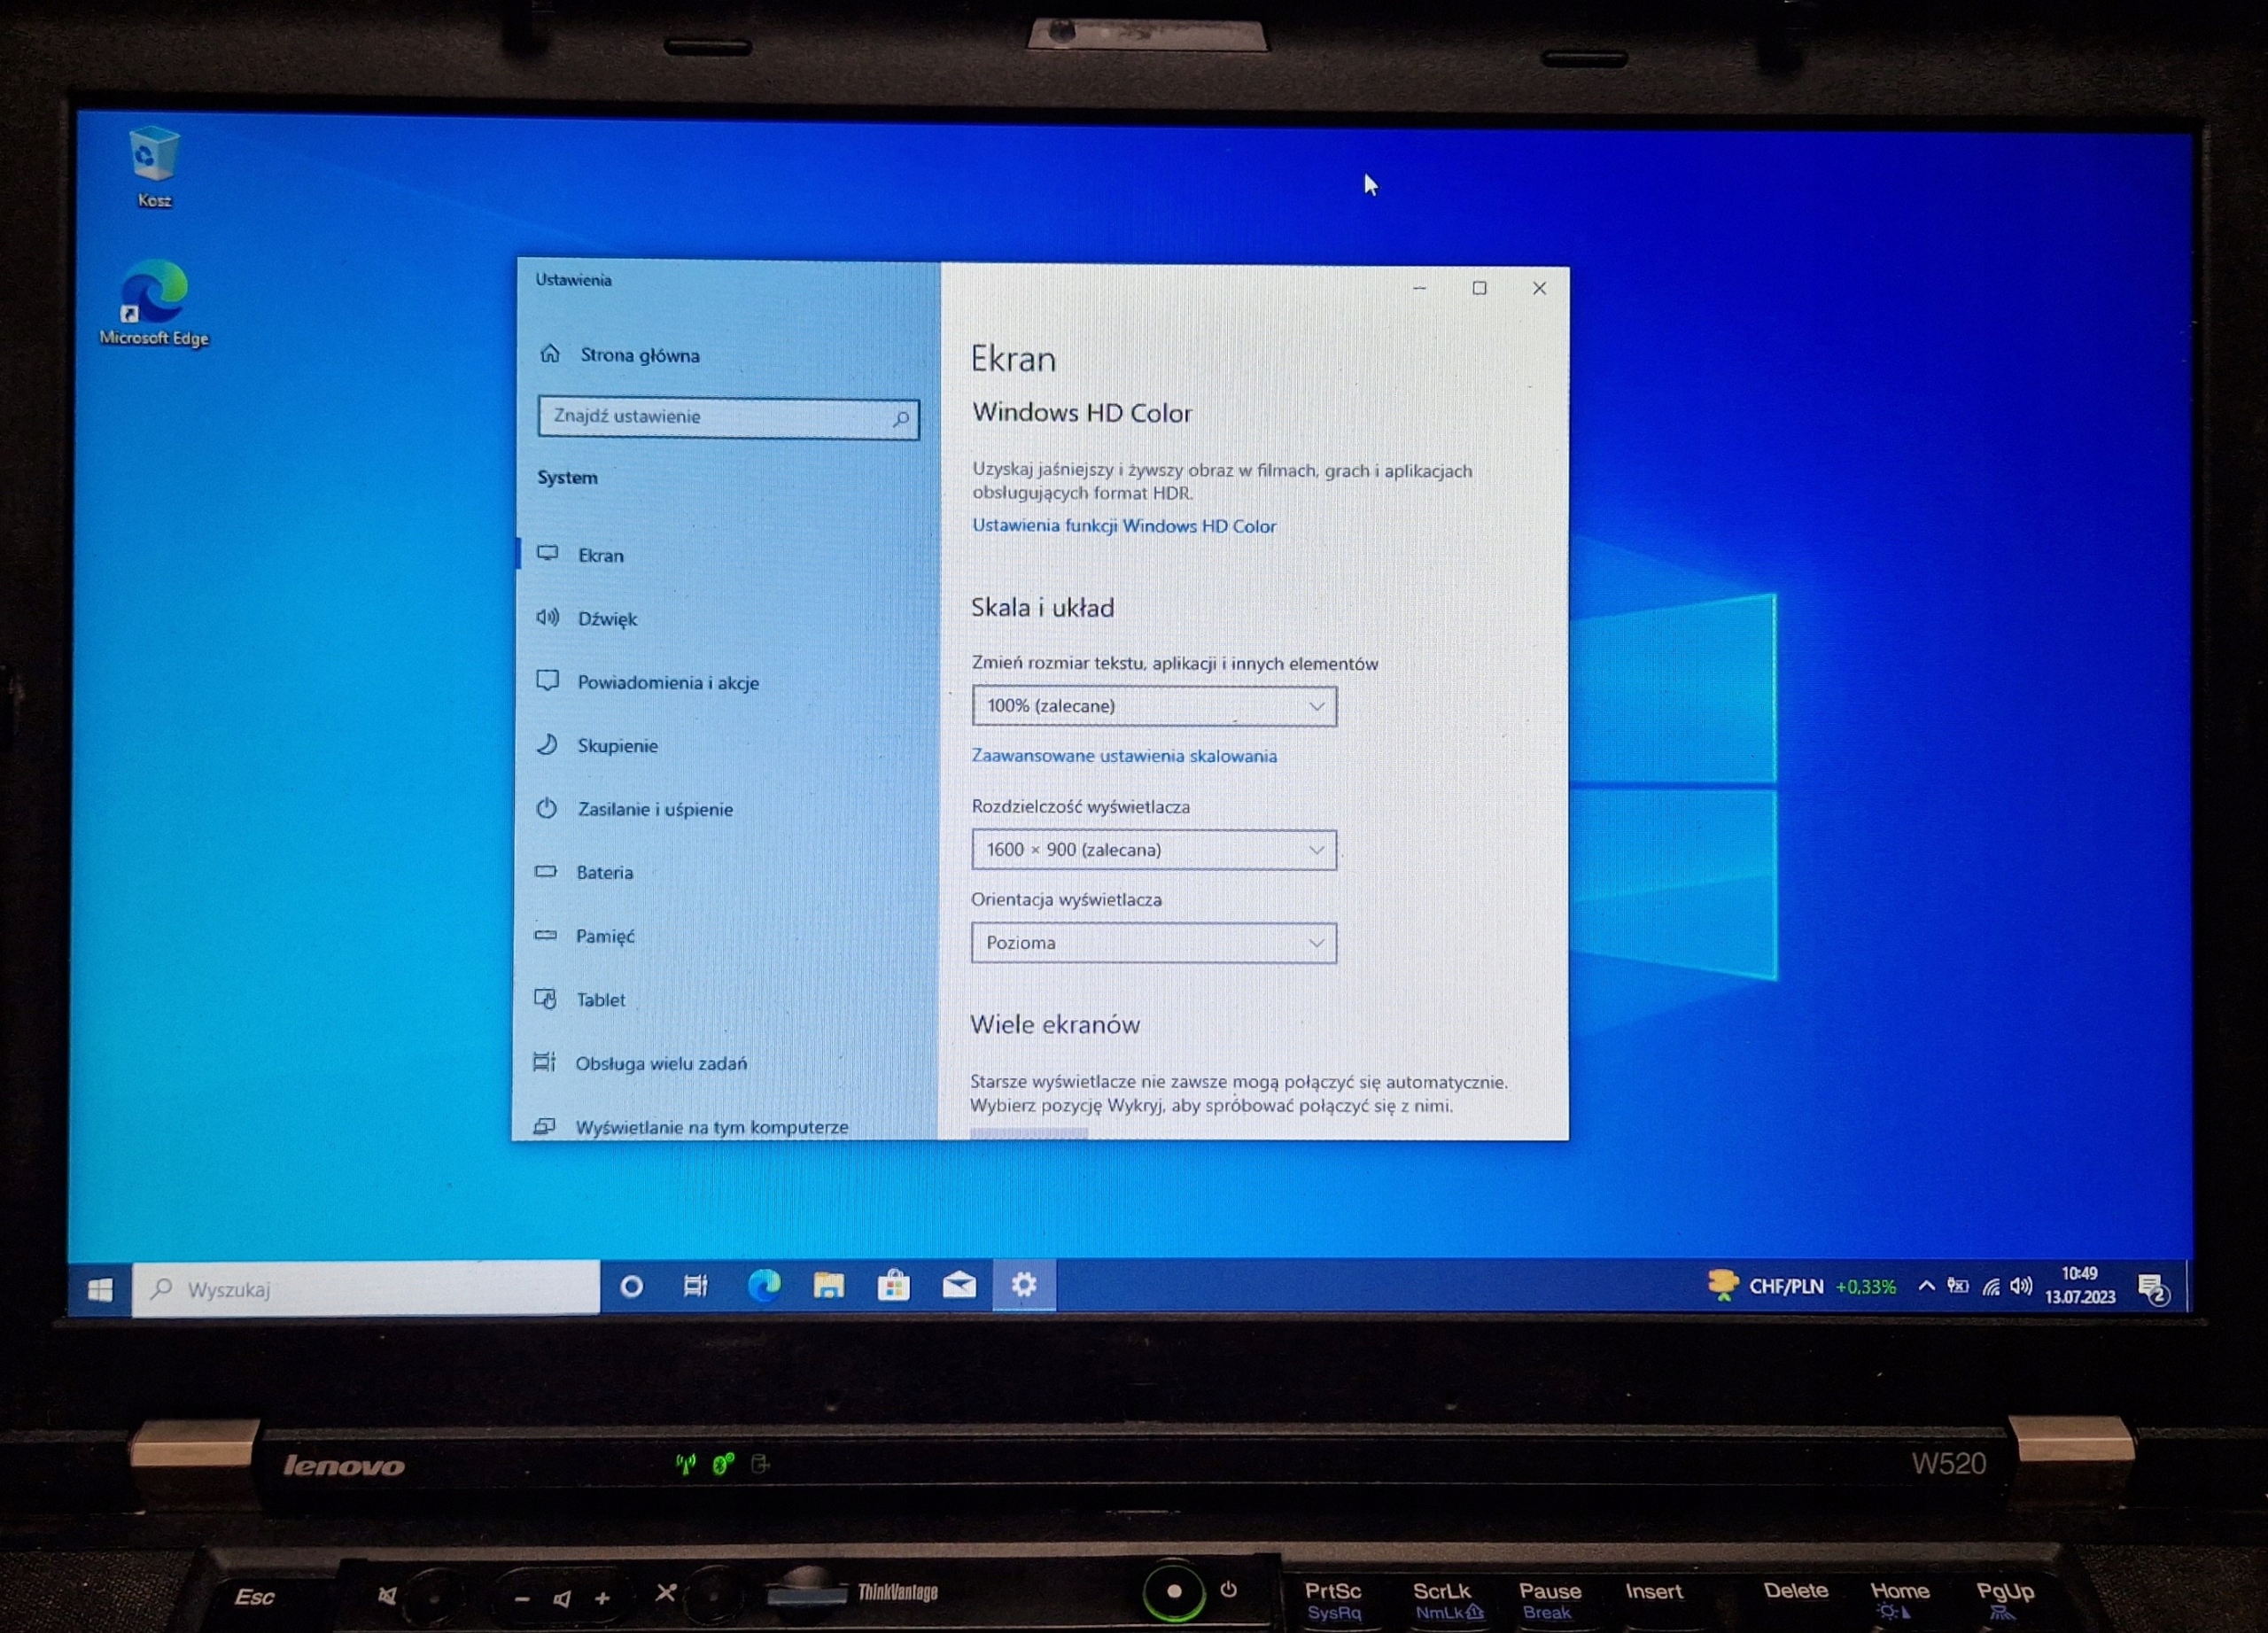Minimize the Ustawienia window
The height and width of the screenshot is (1633, 2268).
(x=1419, y=288)
